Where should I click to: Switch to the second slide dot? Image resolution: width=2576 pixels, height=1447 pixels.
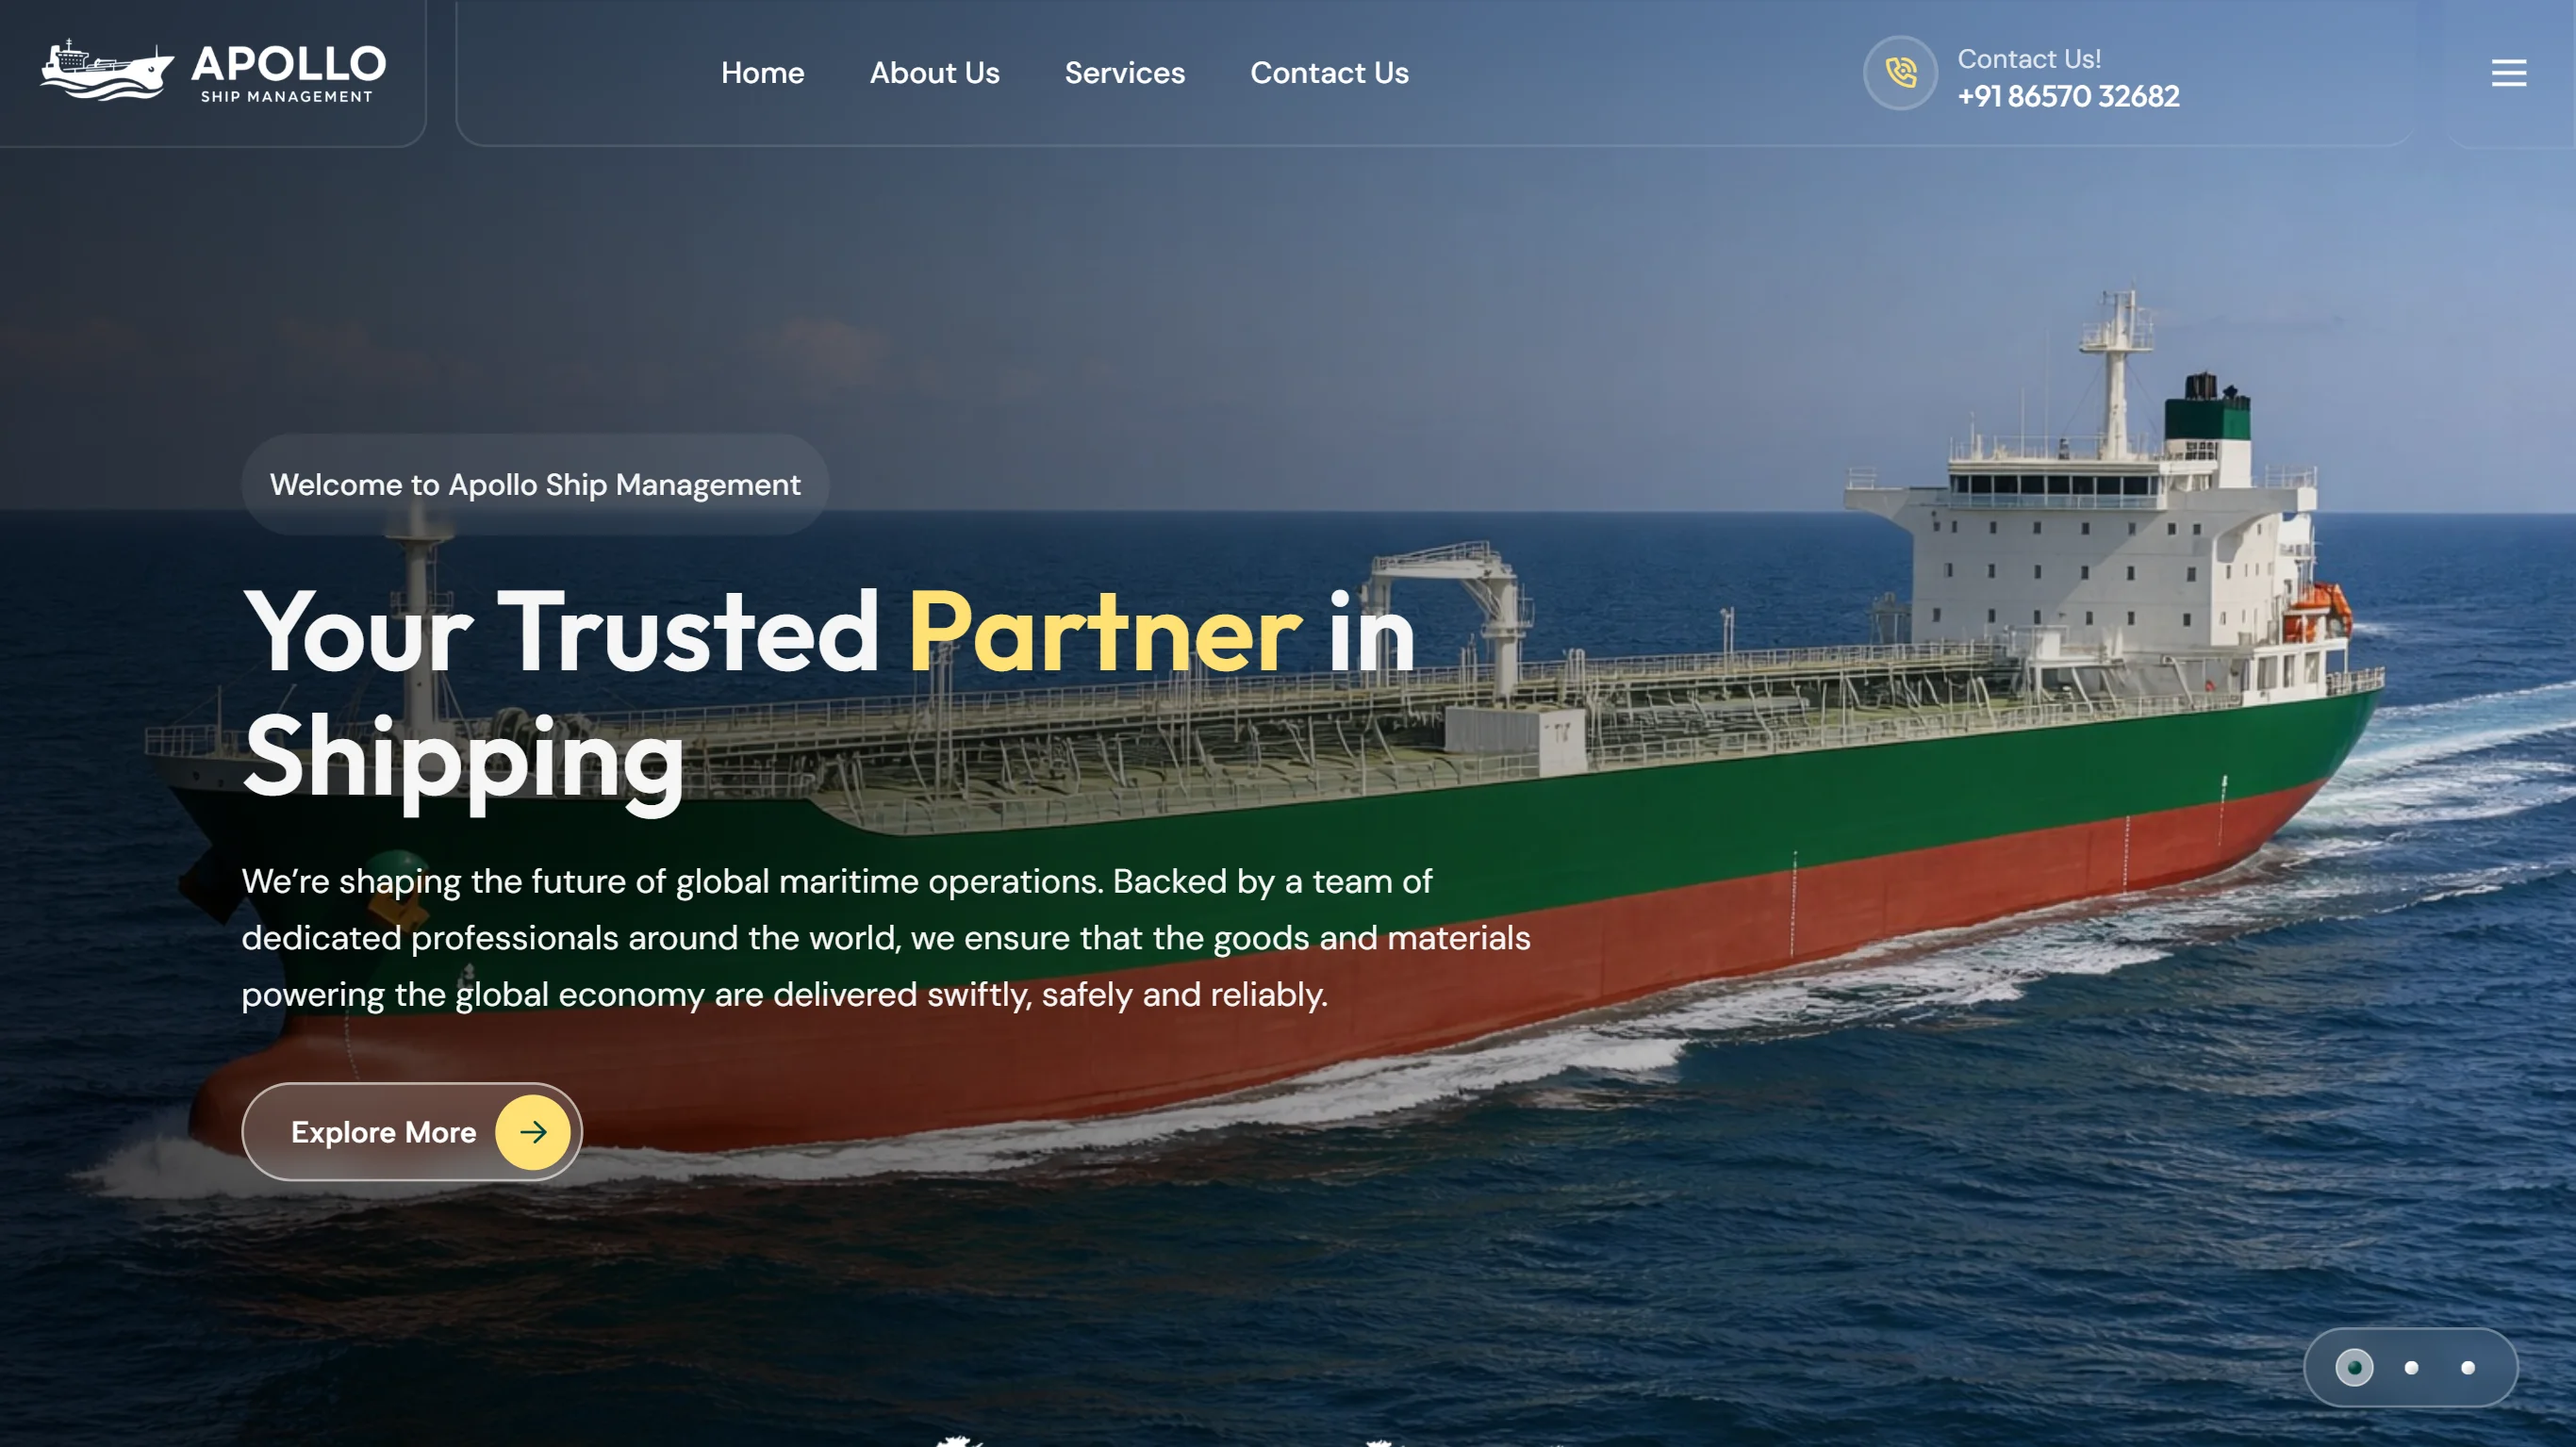click(x=2411, y=1367)
